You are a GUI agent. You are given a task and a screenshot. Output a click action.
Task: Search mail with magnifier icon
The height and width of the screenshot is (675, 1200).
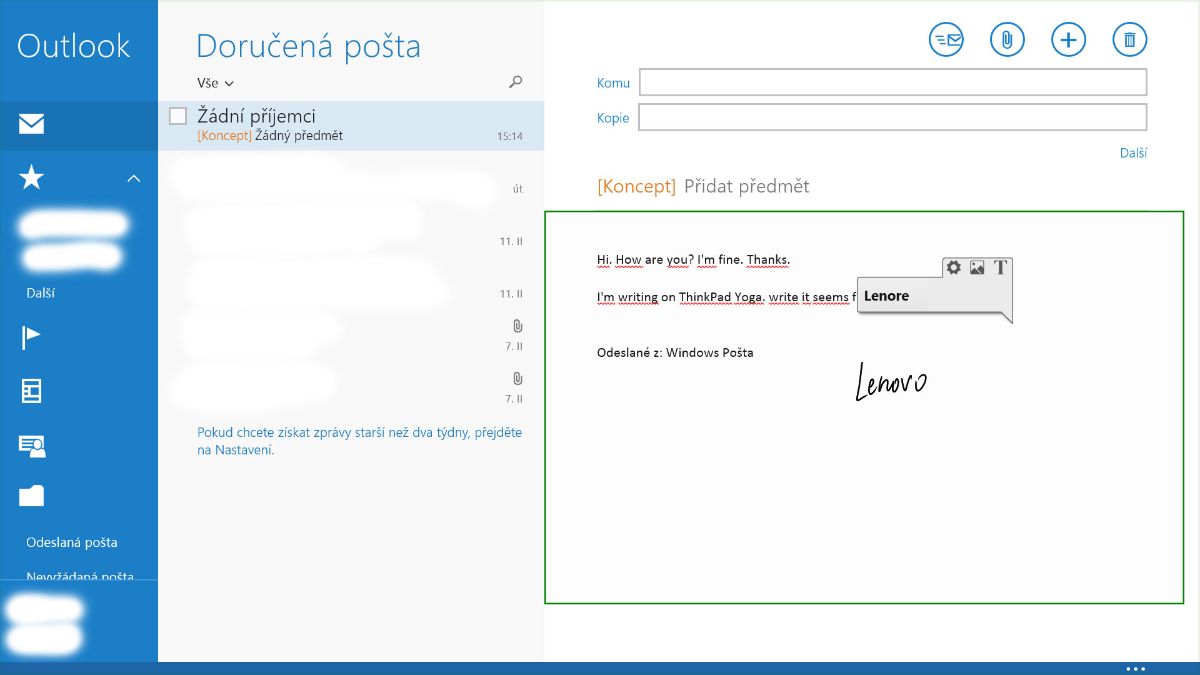[516, 82]
